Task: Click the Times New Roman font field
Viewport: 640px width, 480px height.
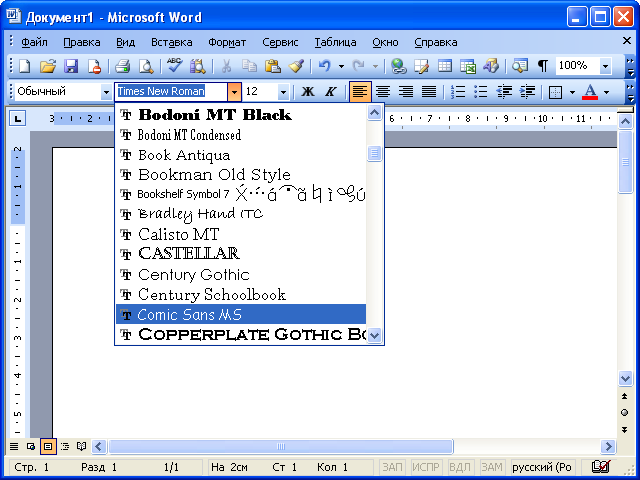Action: click(x=171, y=91)
